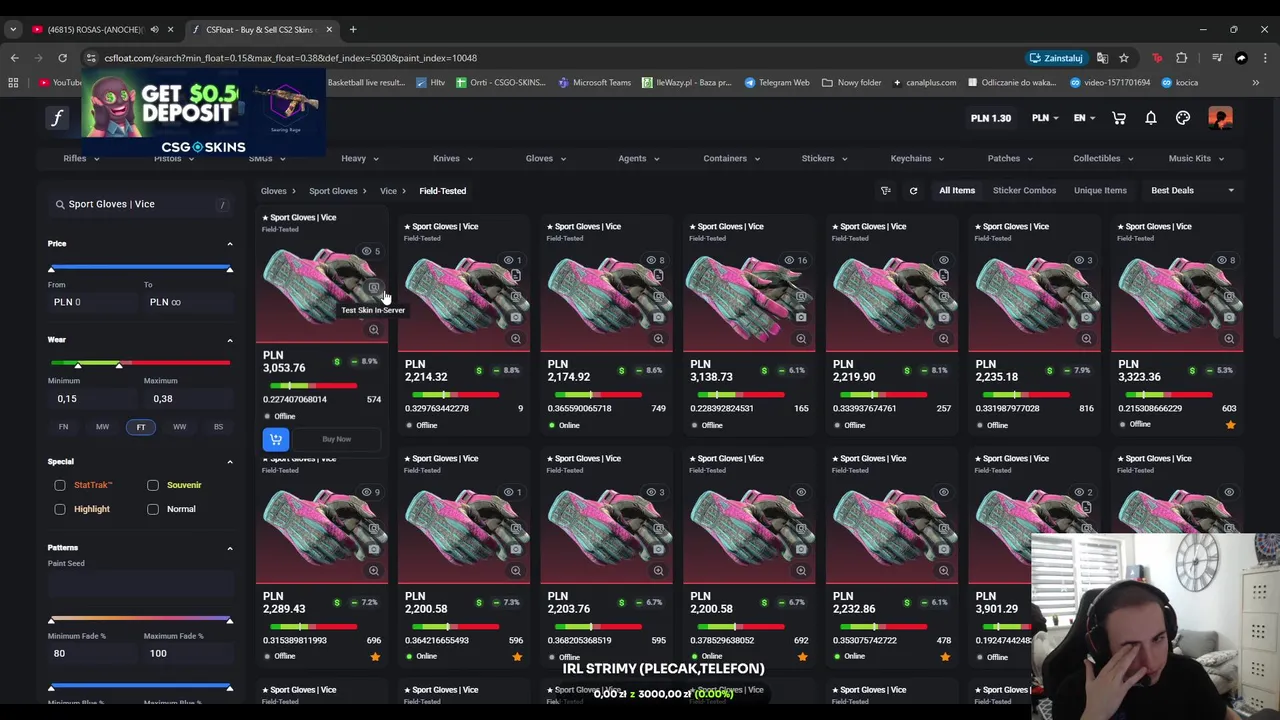Select the MW wear button
Viewport: 1280px width, 720px height.
tap(102, 427)
